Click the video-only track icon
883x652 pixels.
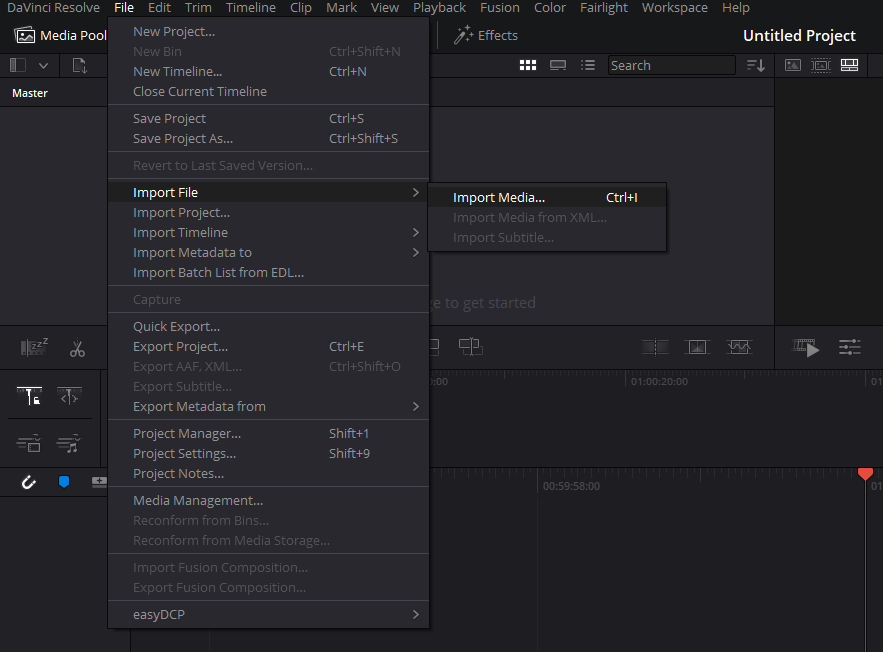(x=29, y=444)
